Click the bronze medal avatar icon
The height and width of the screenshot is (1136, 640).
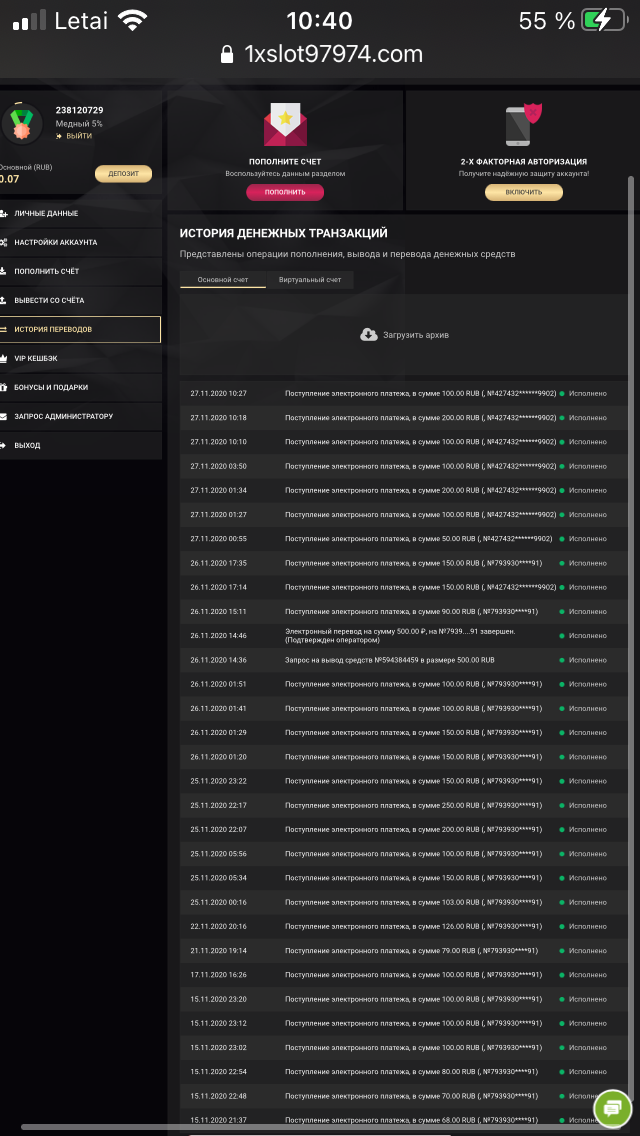tap(21, 124)
